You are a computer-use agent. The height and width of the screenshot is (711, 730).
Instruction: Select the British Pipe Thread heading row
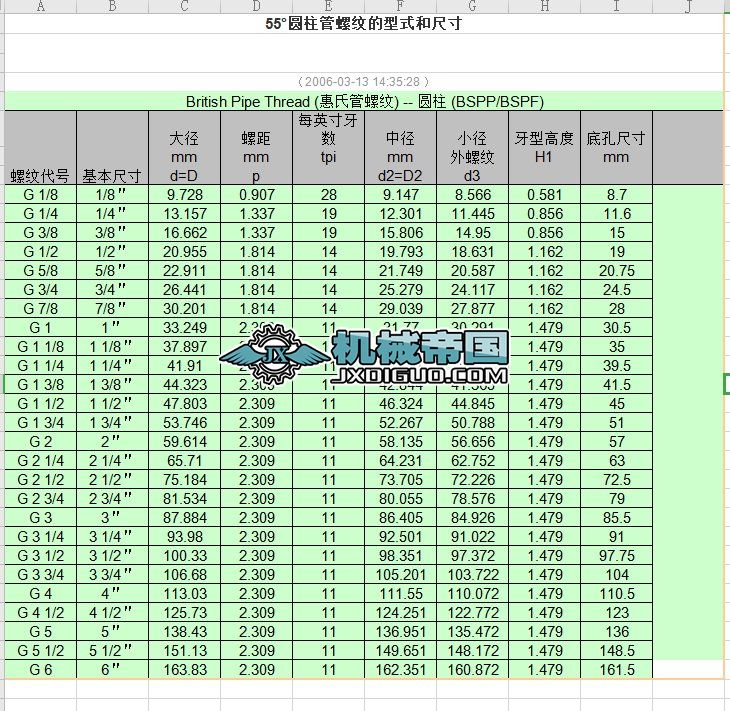[x=364, y=101]
